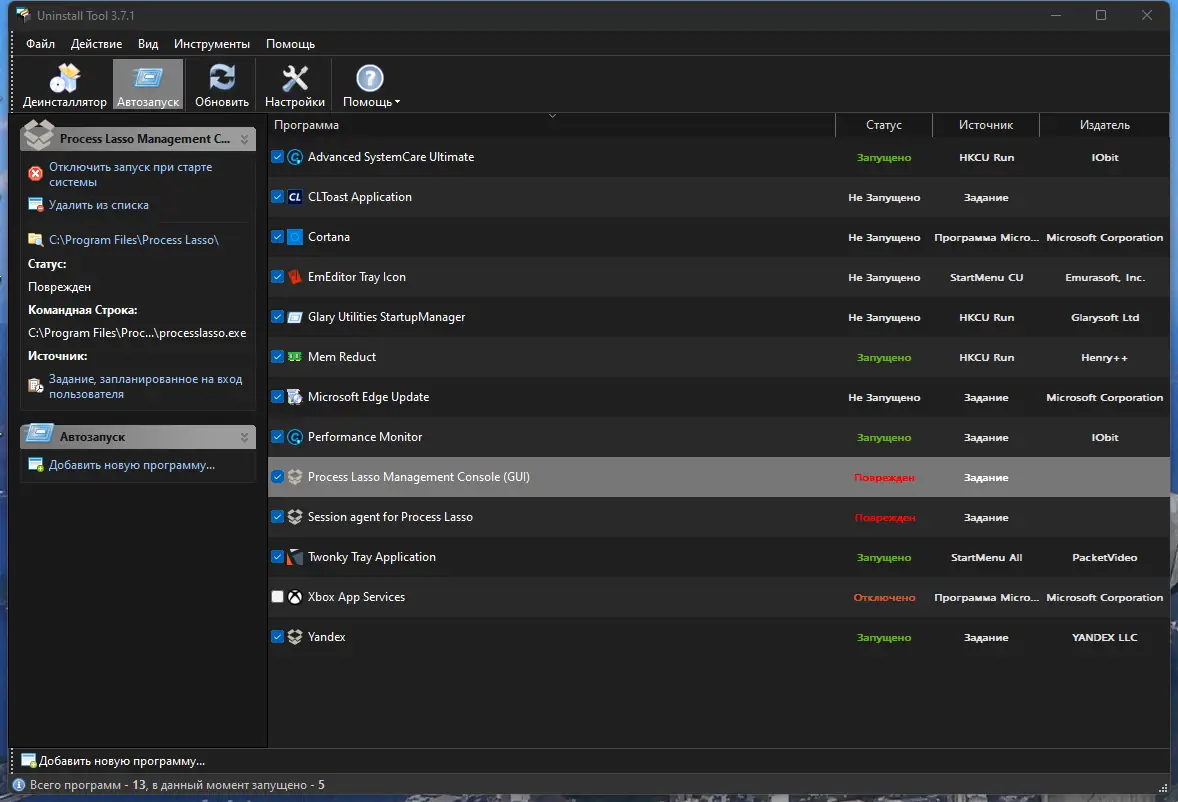The height and width of the screenshot is (802, 1178).
Task: Click the Поврежден status of Session agent
Action: pyautogui.click(x=884, y=517)
